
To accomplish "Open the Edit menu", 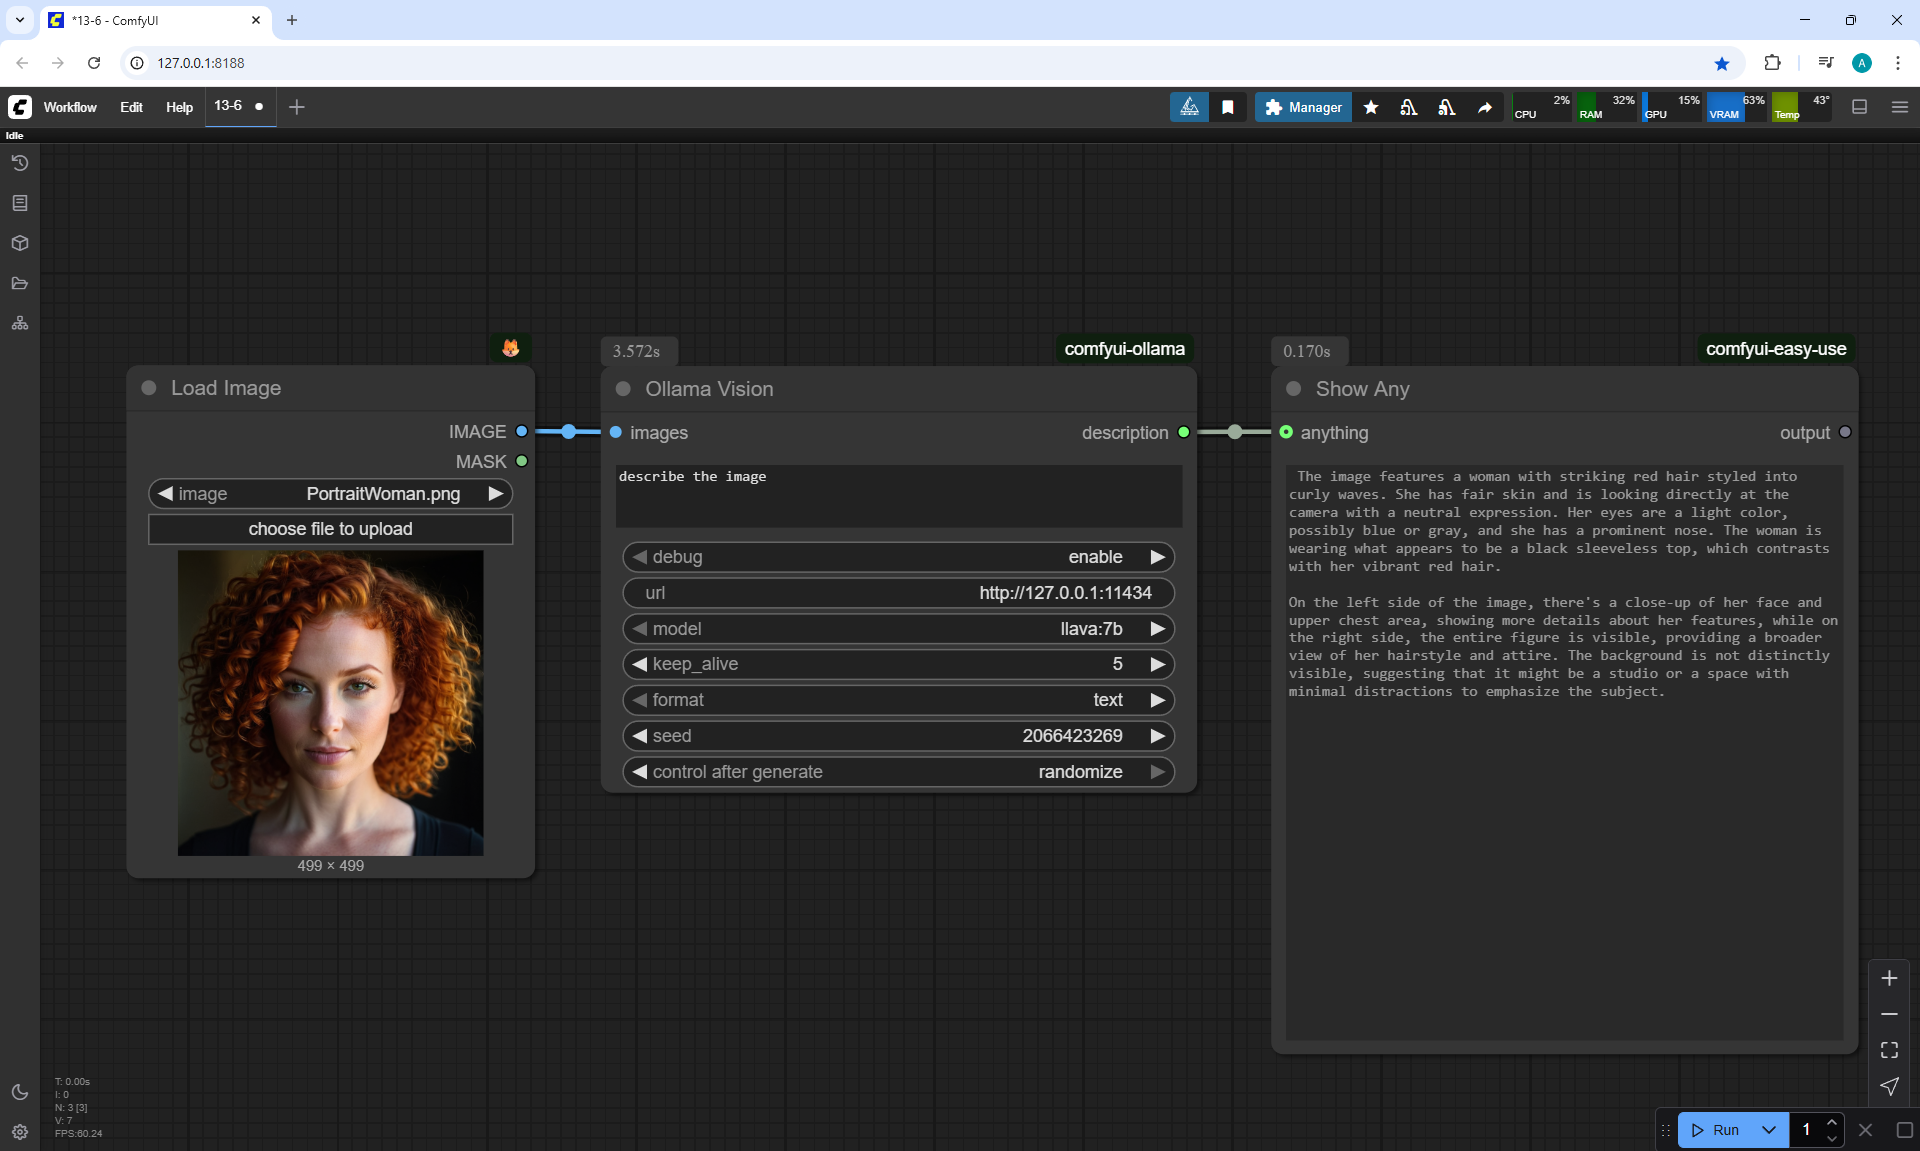I will click(x=131, y=107).
